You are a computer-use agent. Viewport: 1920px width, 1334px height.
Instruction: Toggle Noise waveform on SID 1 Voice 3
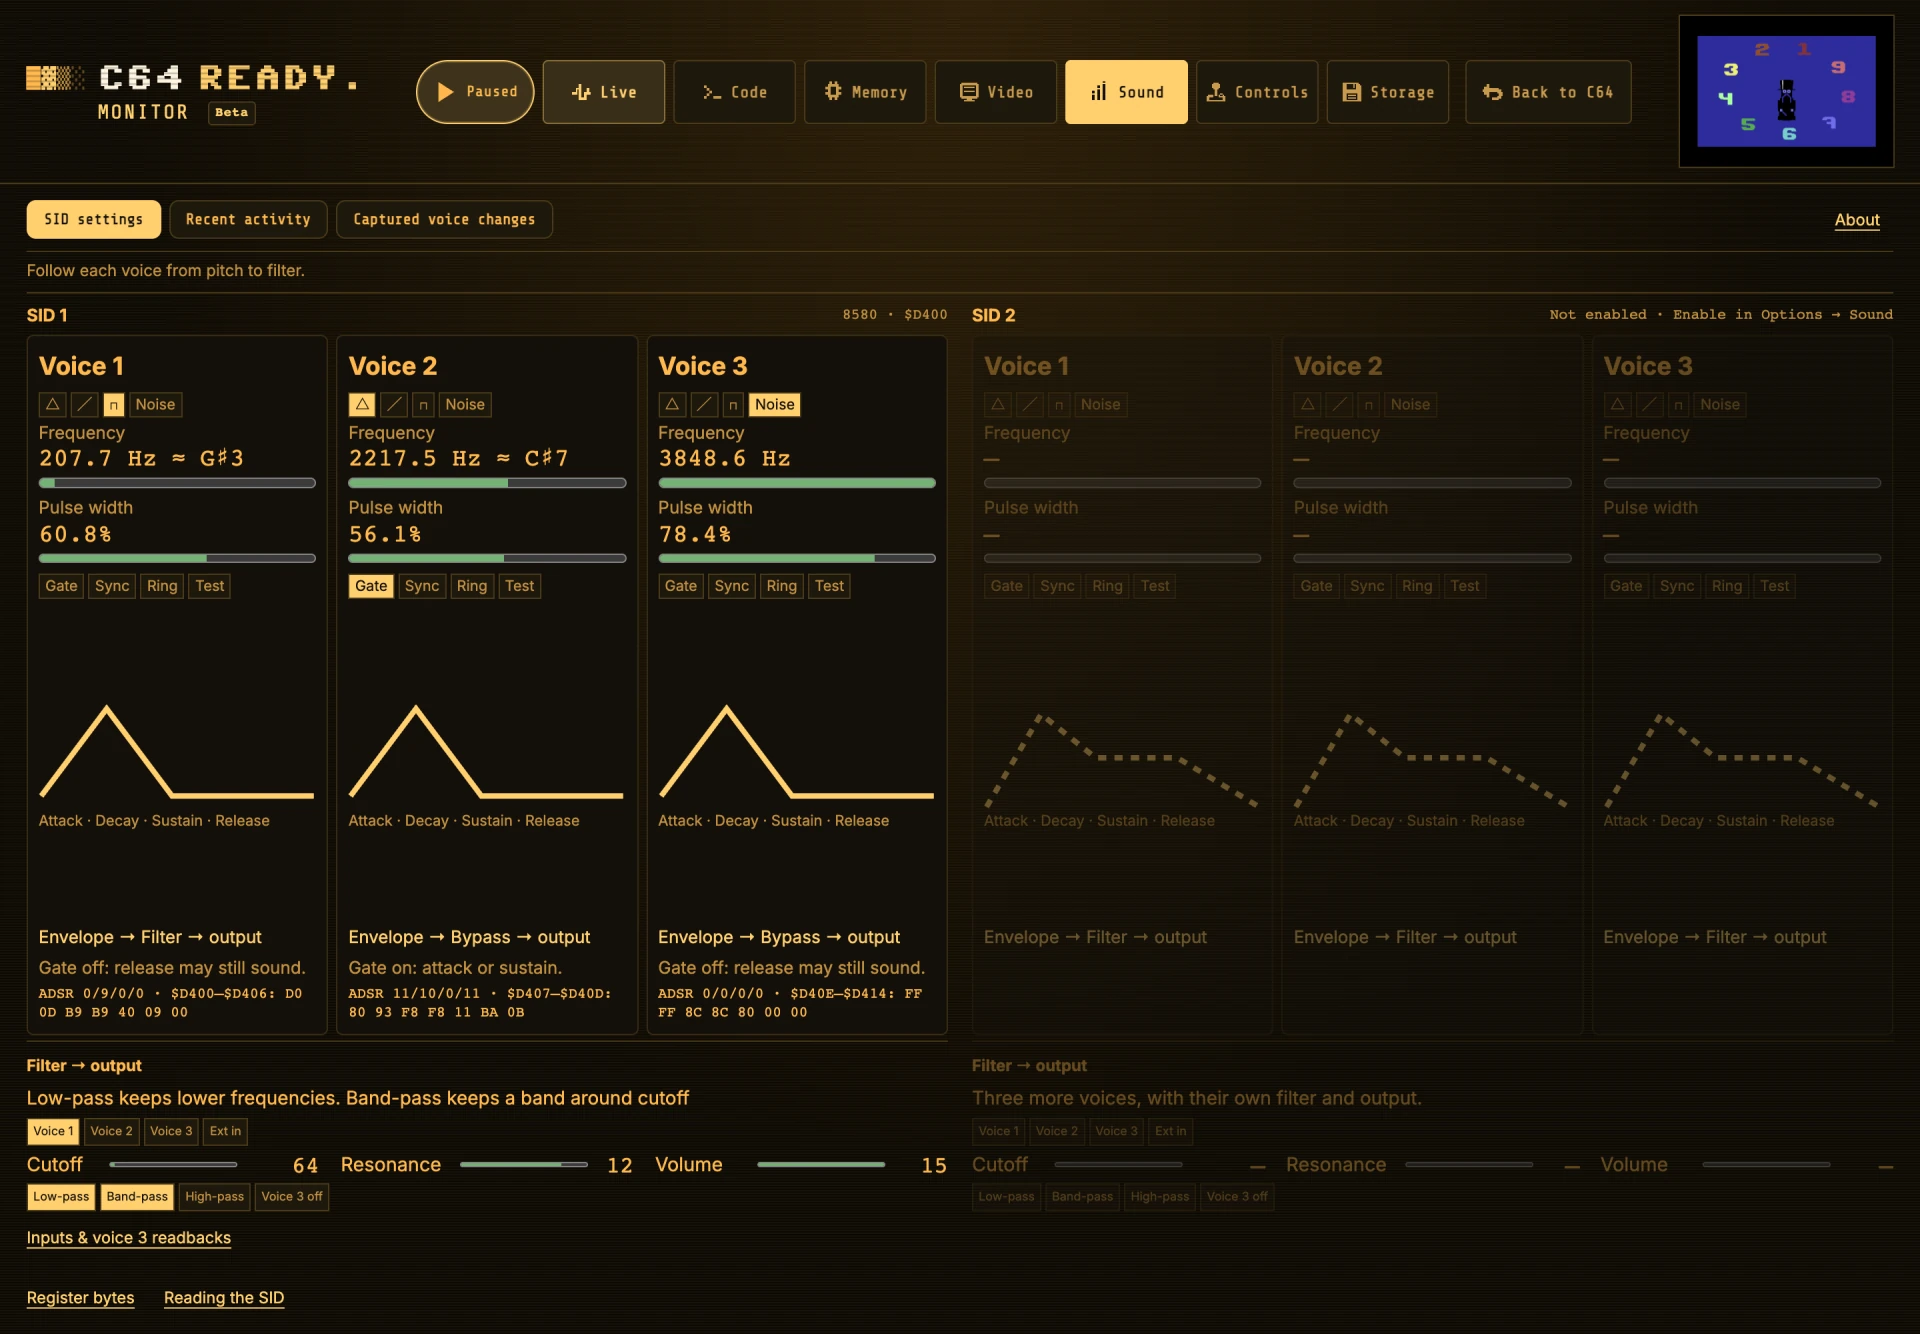[775, 404]
